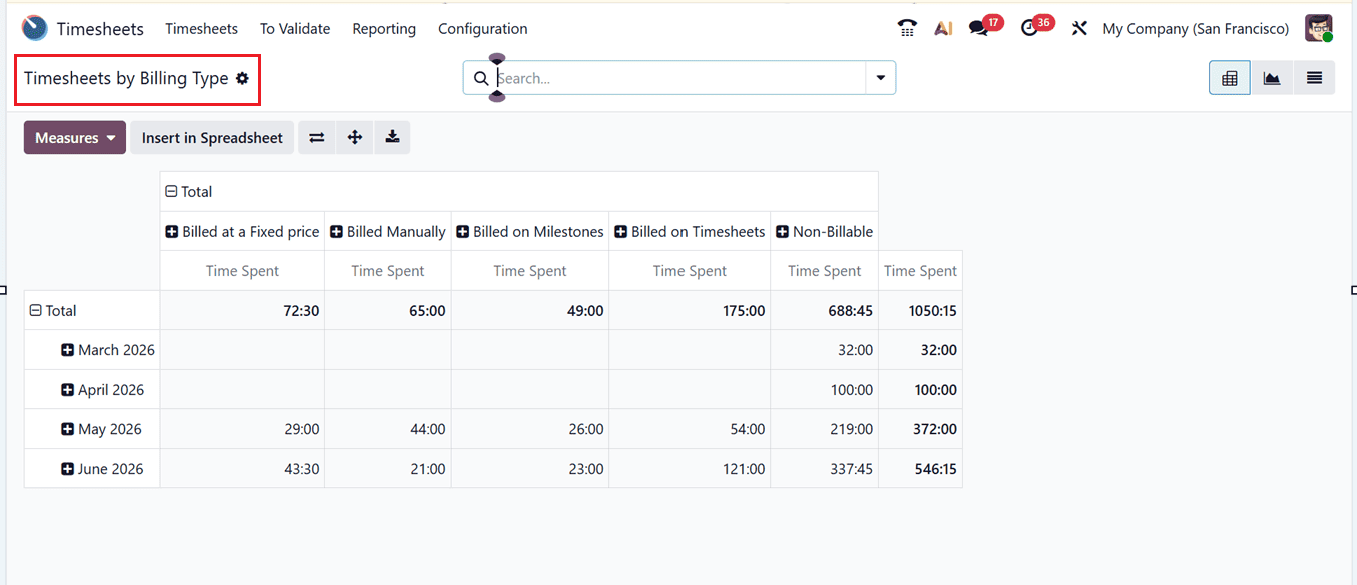Flip axis with the swap arrows icon
Screen dimensions: 1357x585
point(316,138)
